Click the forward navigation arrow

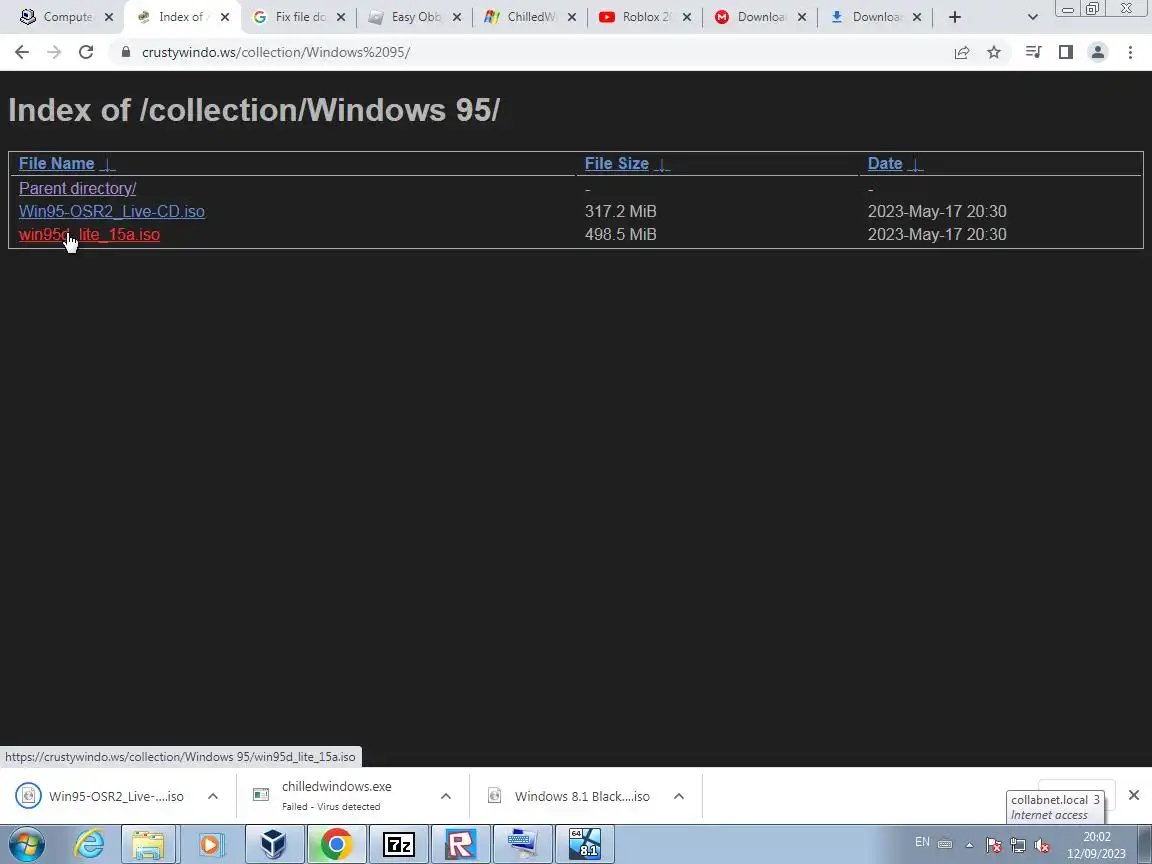click(54, 52)
